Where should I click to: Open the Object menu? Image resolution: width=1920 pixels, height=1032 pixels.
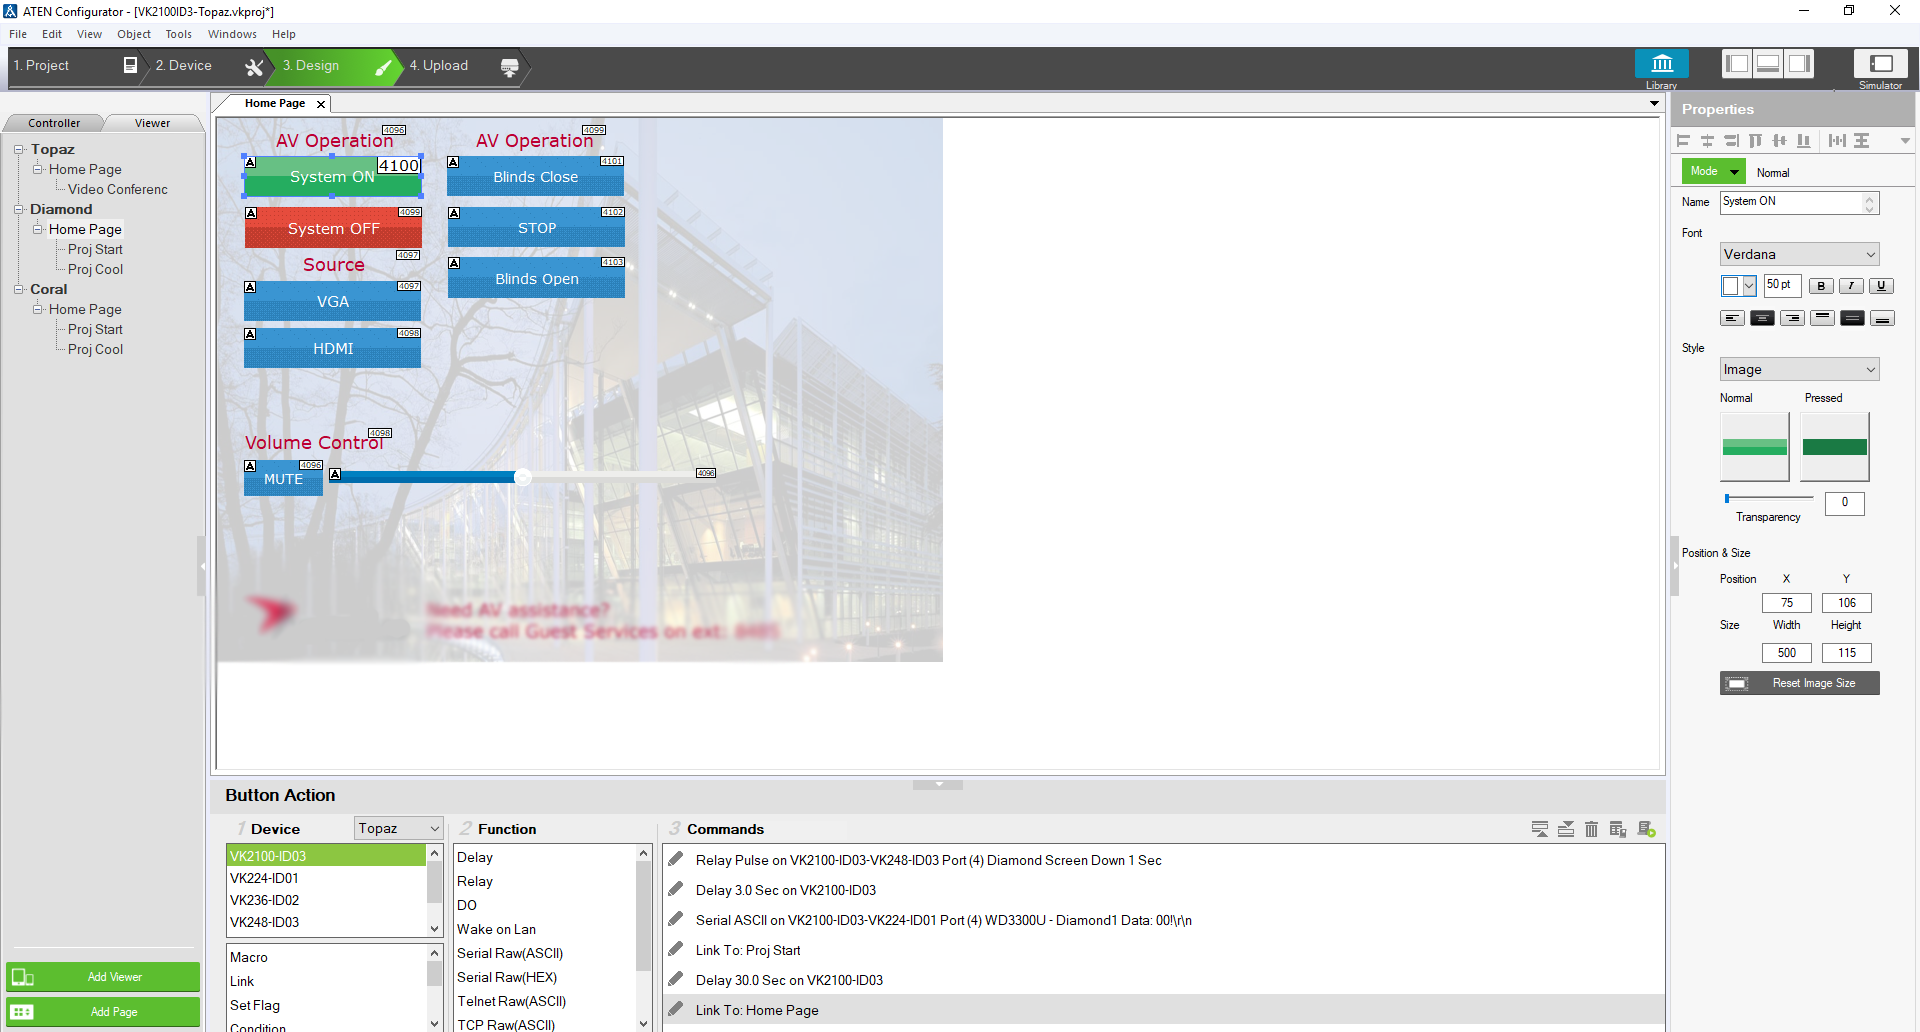(x=134, y=34)
